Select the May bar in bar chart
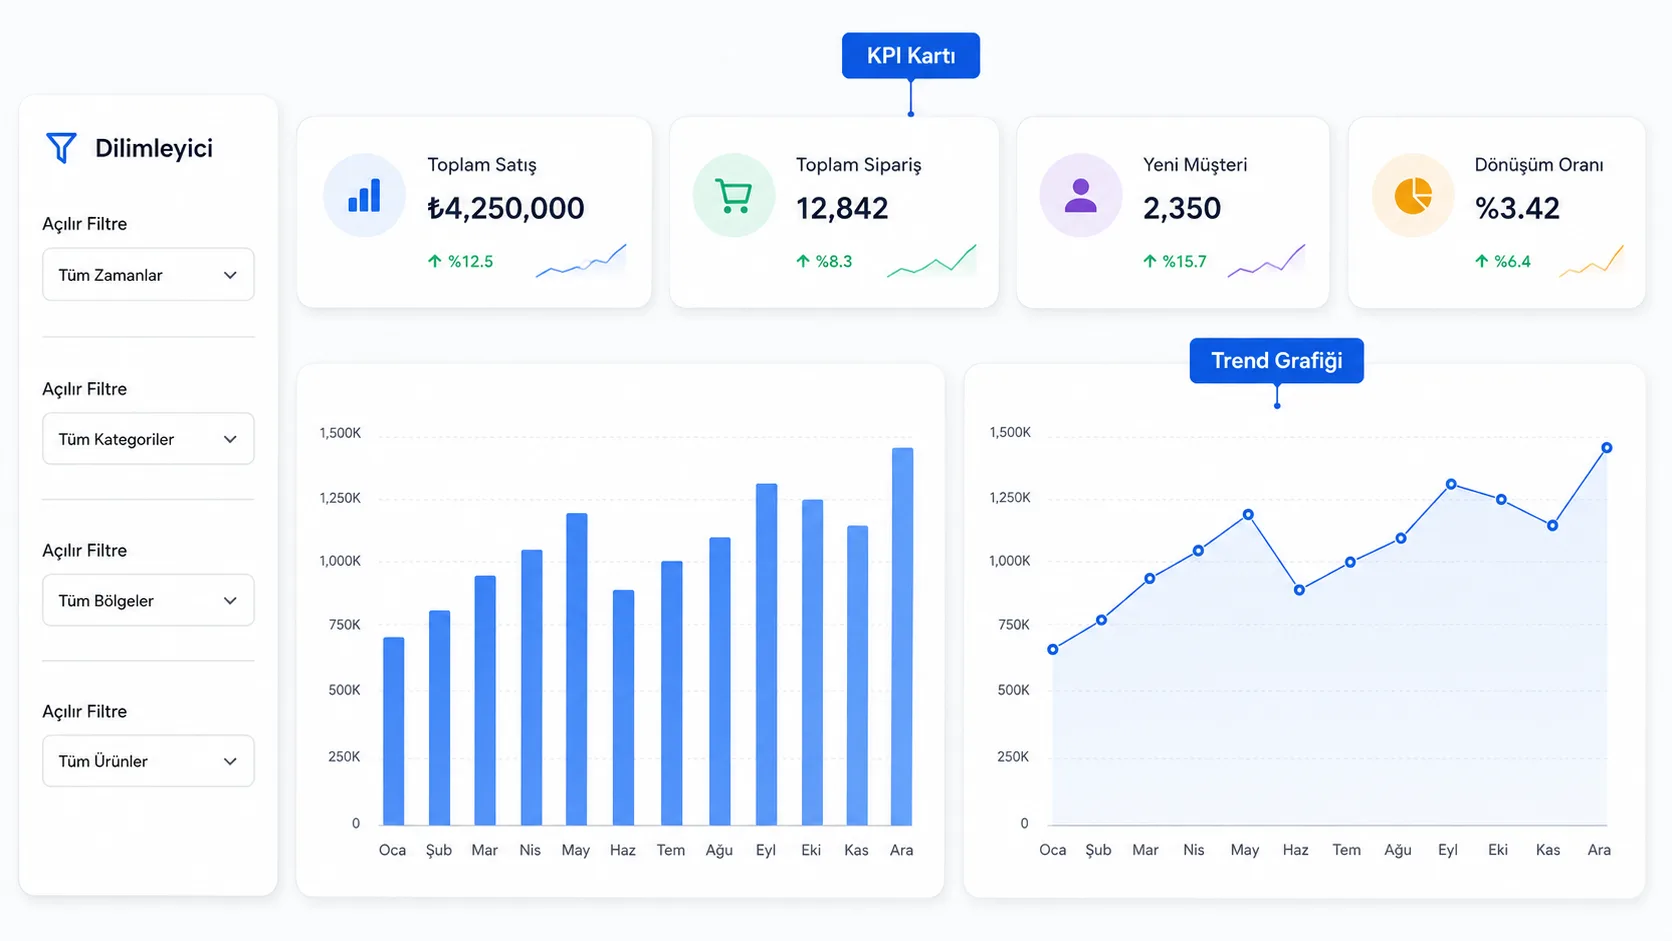Screen dimensions: 1672x941 [x=577, y=669]
